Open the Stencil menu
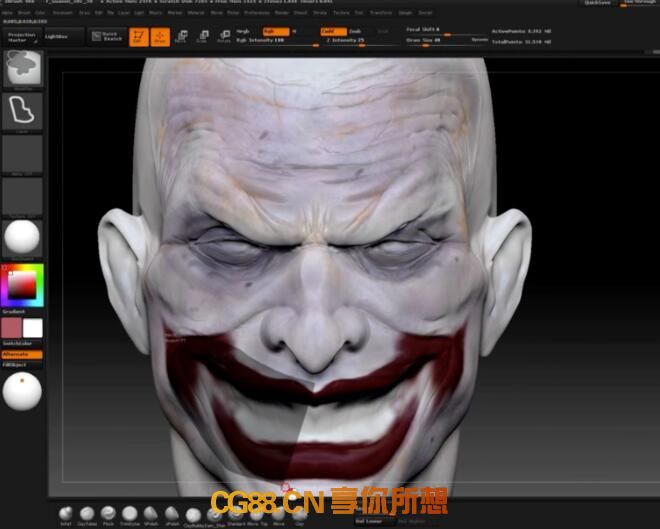 pos(300,13)
